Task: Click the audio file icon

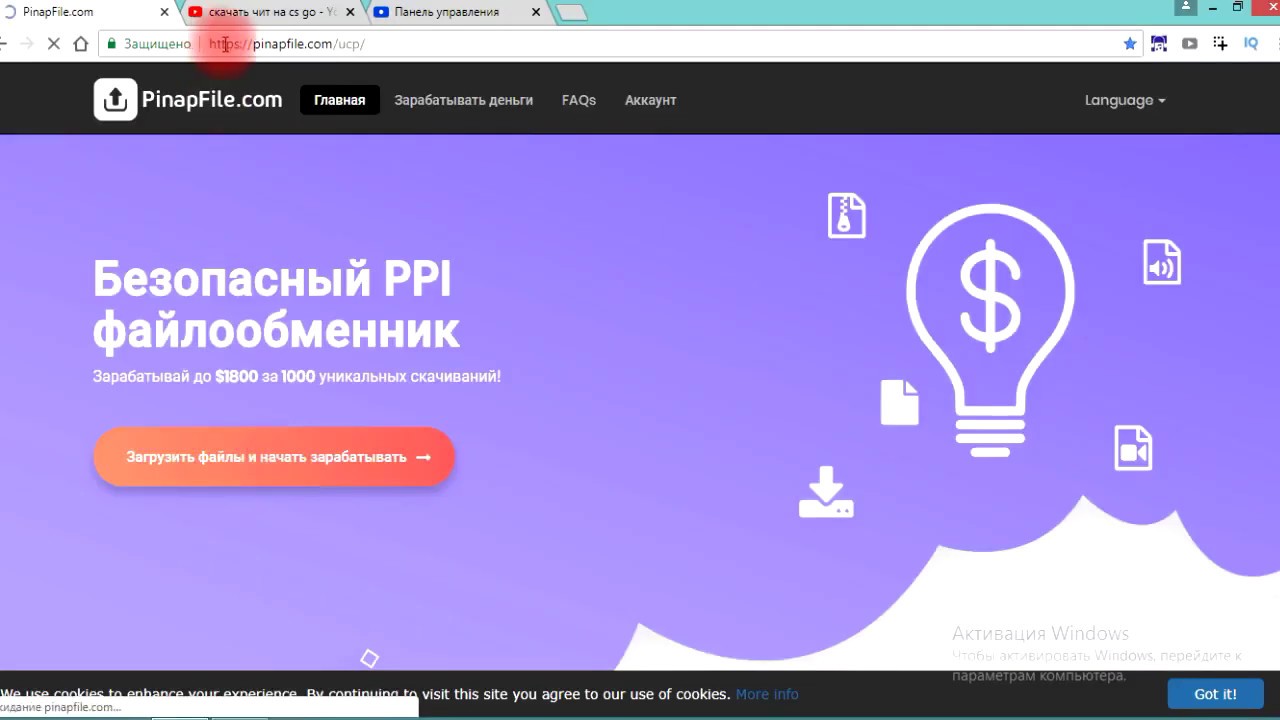Action: (x=1161, y=263)
